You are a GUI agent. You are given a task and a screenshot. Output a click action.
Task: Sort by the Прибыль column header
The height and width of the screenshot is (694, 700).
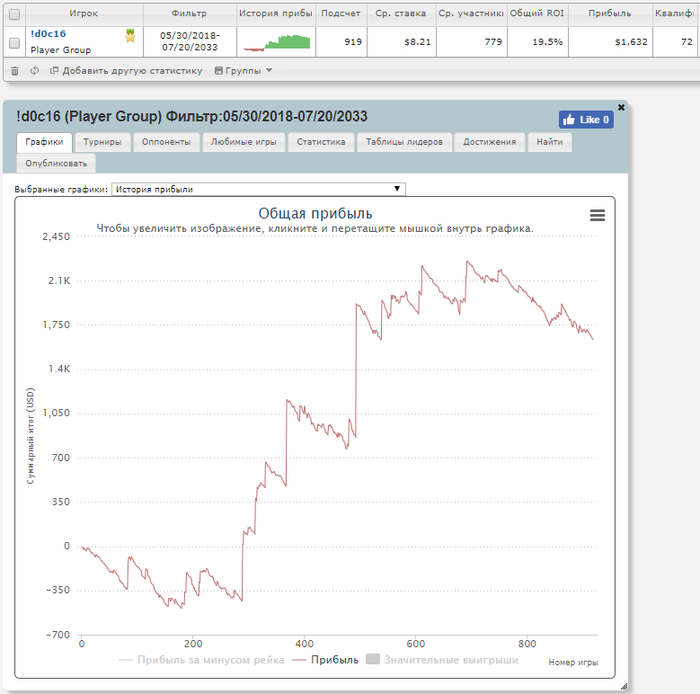coord(610,13)
